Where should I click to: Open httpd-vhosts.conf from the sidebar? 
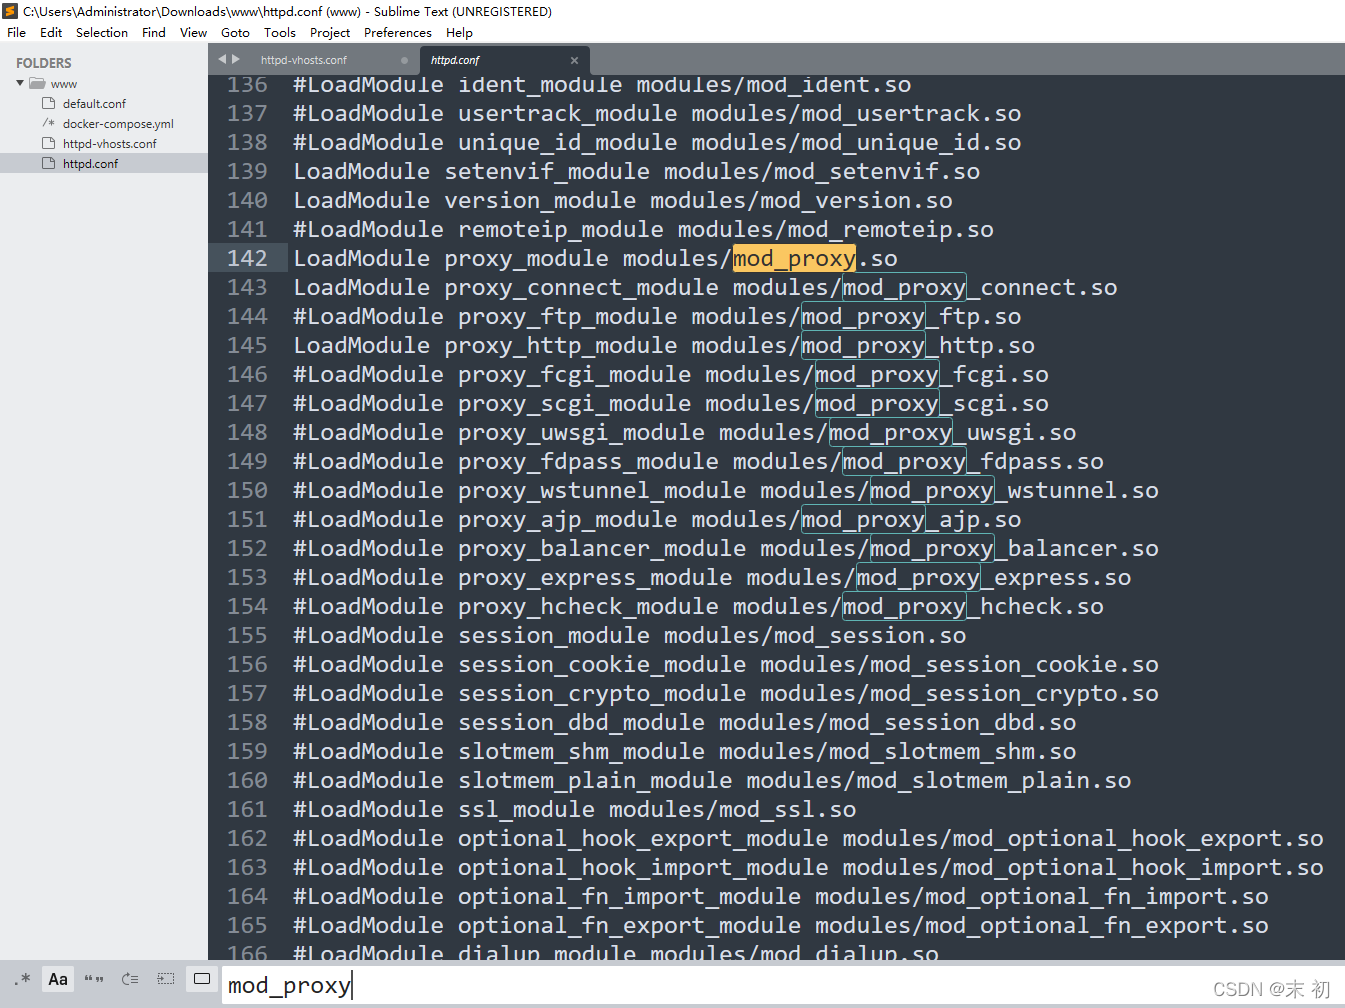click(110, 144)
